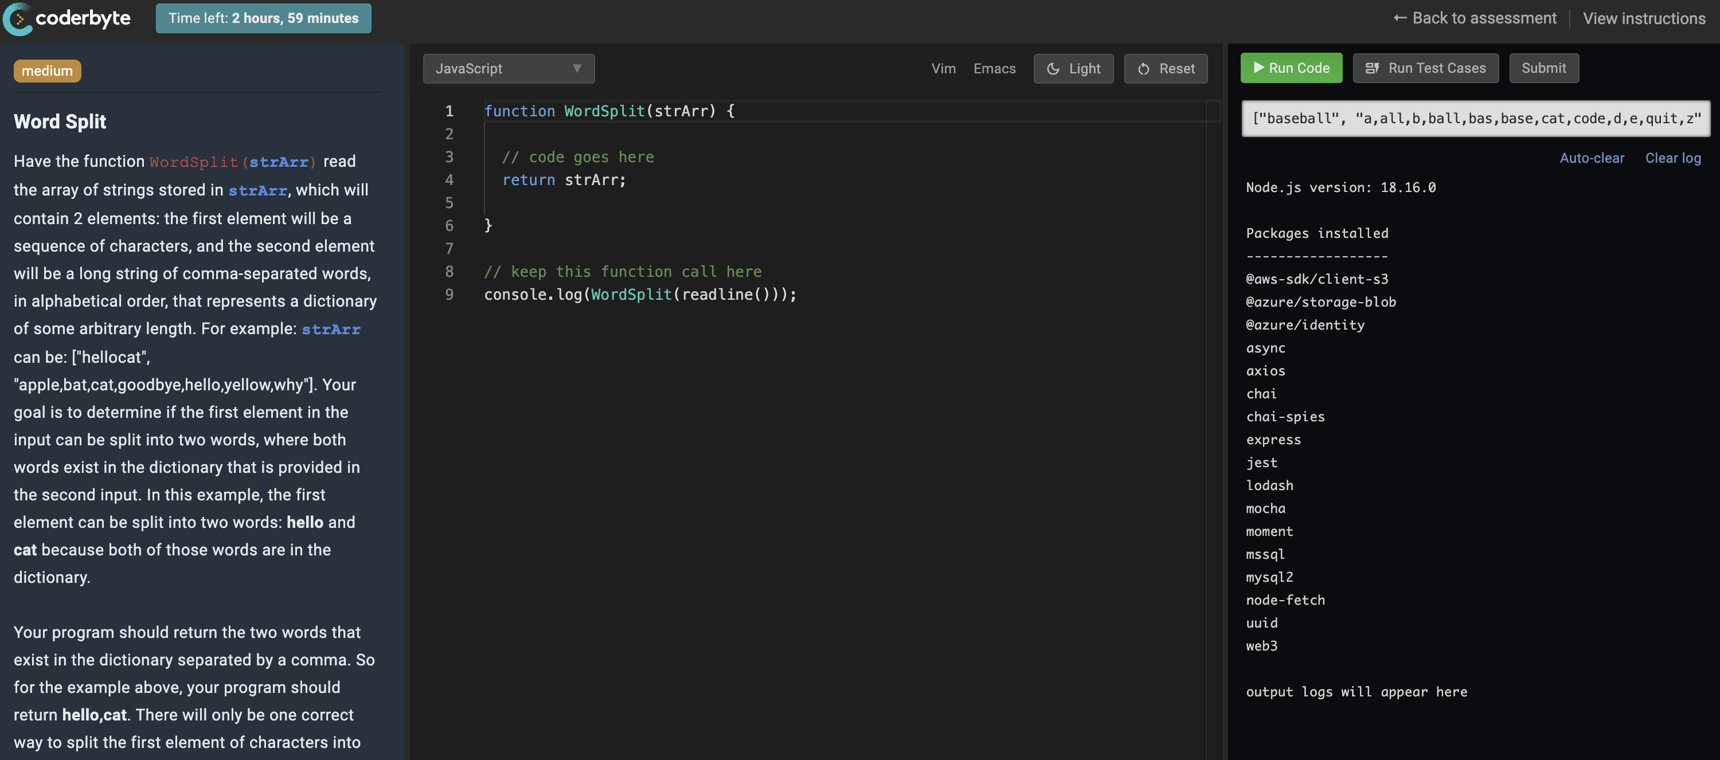The width and height of the screenshot is (1720, 760).
Task: Enable Auto-clear for the log
Action: [x=1591, y=158]
